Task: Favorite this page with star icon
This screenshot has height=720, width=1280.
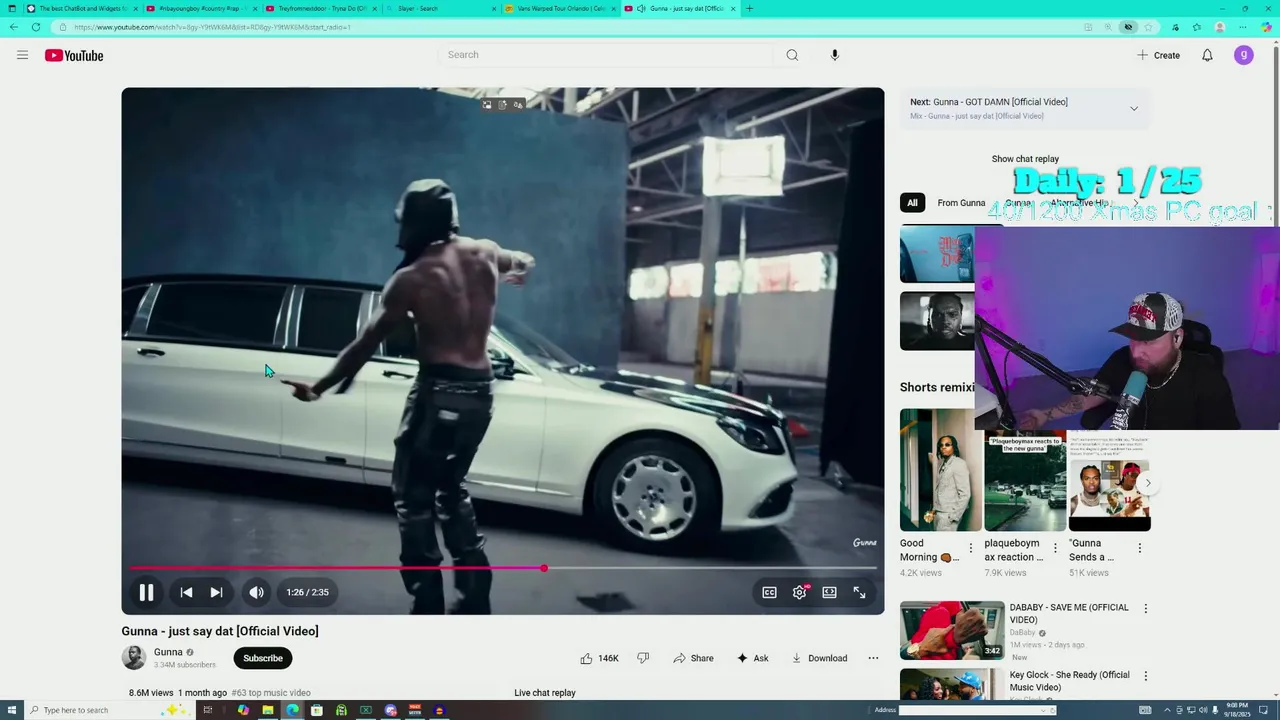Action: pos(1149,27)
